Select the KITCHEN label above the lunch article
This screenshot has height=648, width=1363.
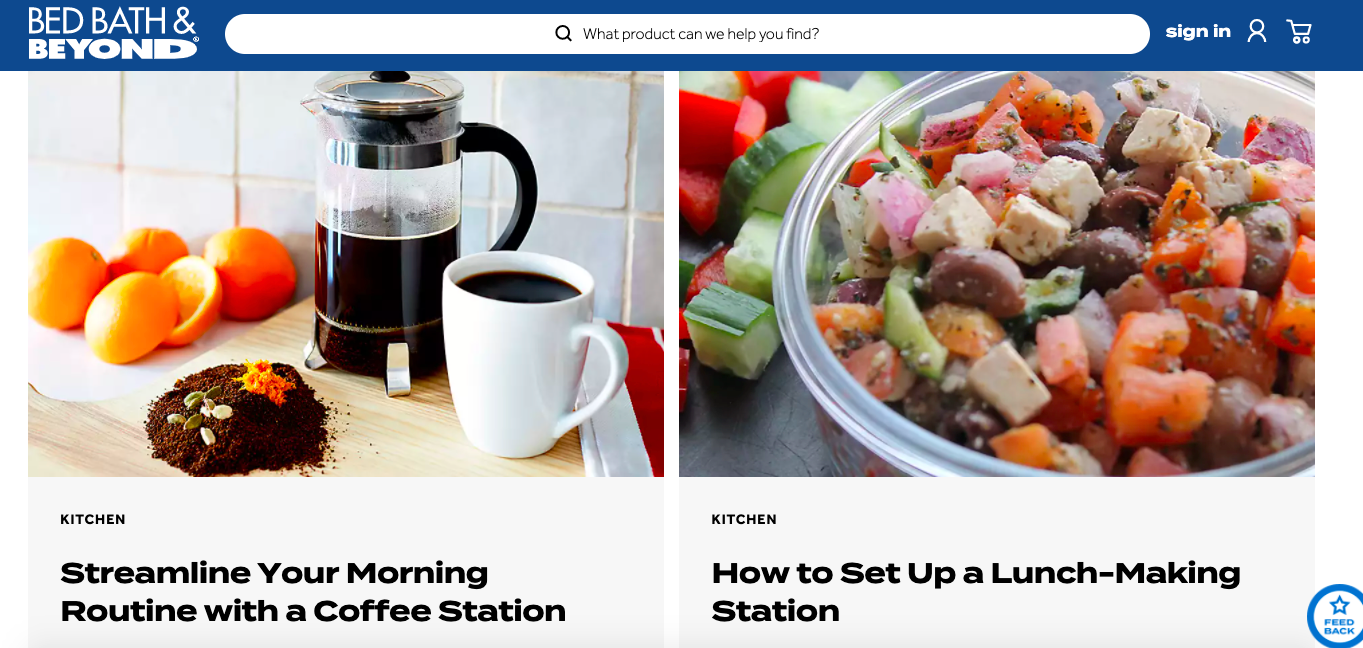point(744,520)
